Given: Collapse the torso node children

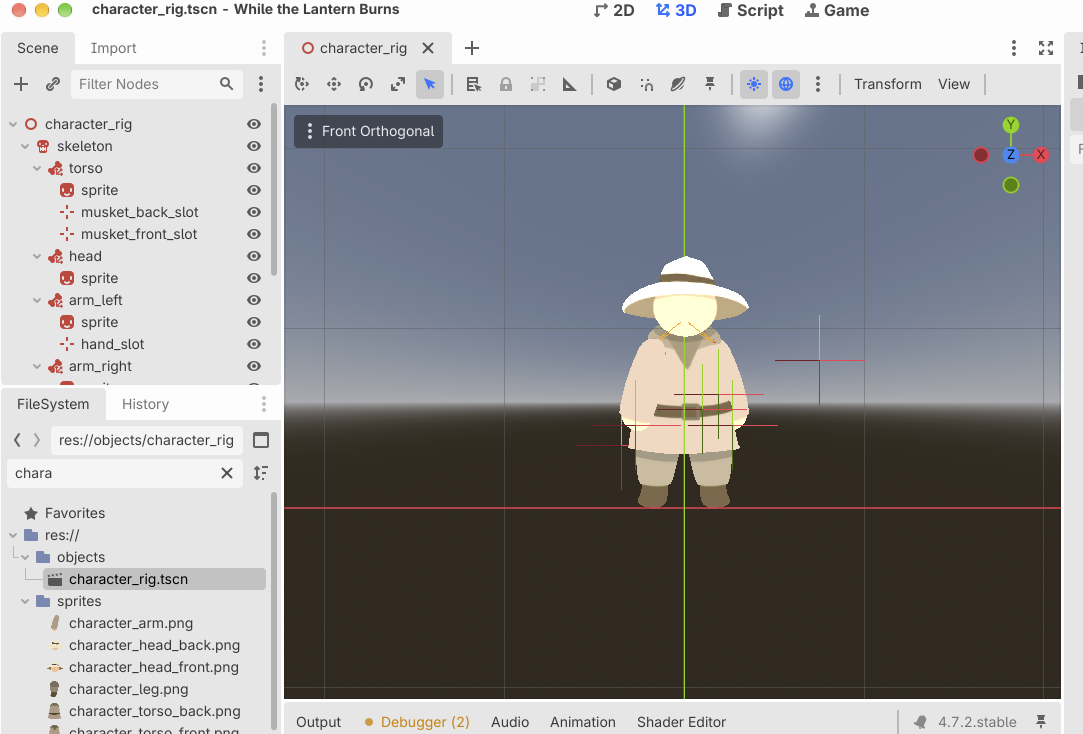Looking at the screenshot, I should coord(37,168).
